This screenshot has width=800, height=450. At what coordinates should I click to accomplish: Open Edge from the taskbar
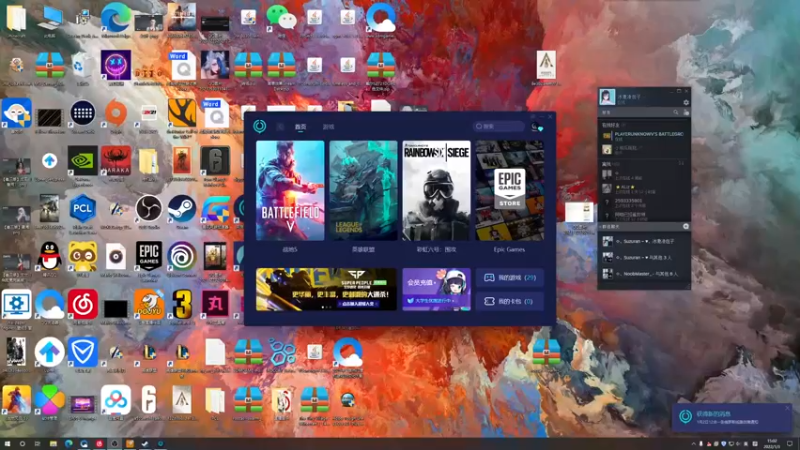tap(68, 444)
